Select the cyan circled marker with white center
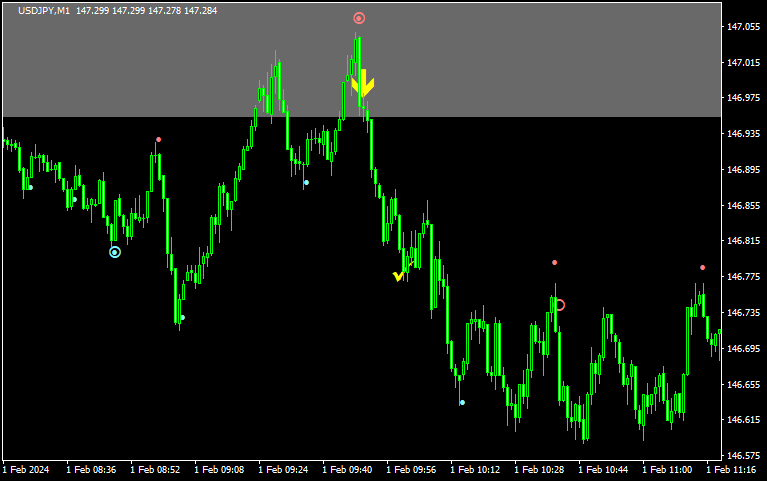 tap(115, 252)
